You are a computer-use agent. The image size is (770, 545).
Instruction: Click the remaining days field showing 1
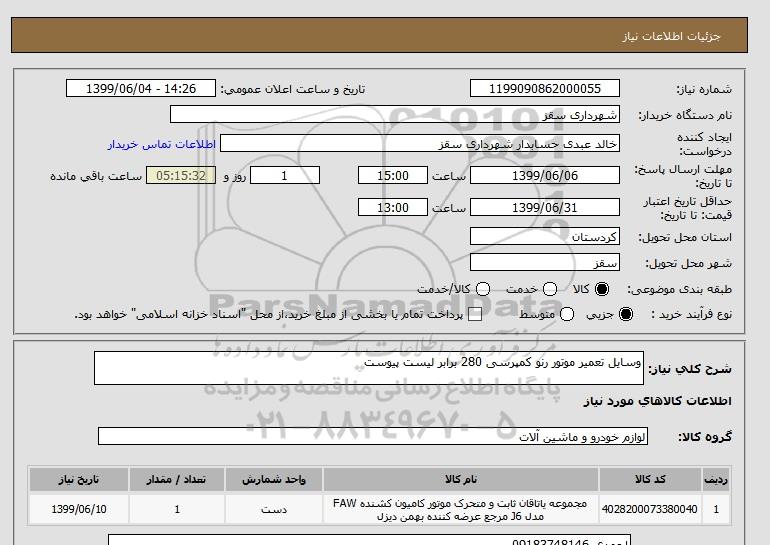point(285,175)
